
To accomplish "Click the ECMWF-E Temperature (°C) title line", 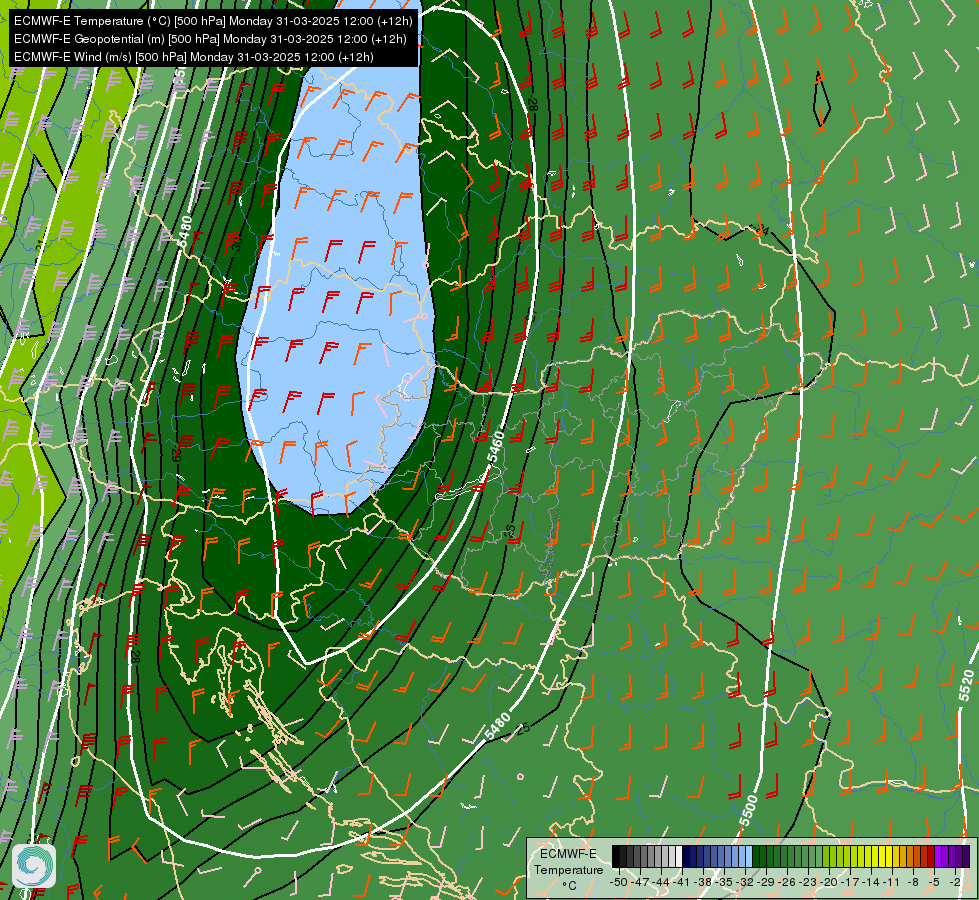I will (213, 21).
